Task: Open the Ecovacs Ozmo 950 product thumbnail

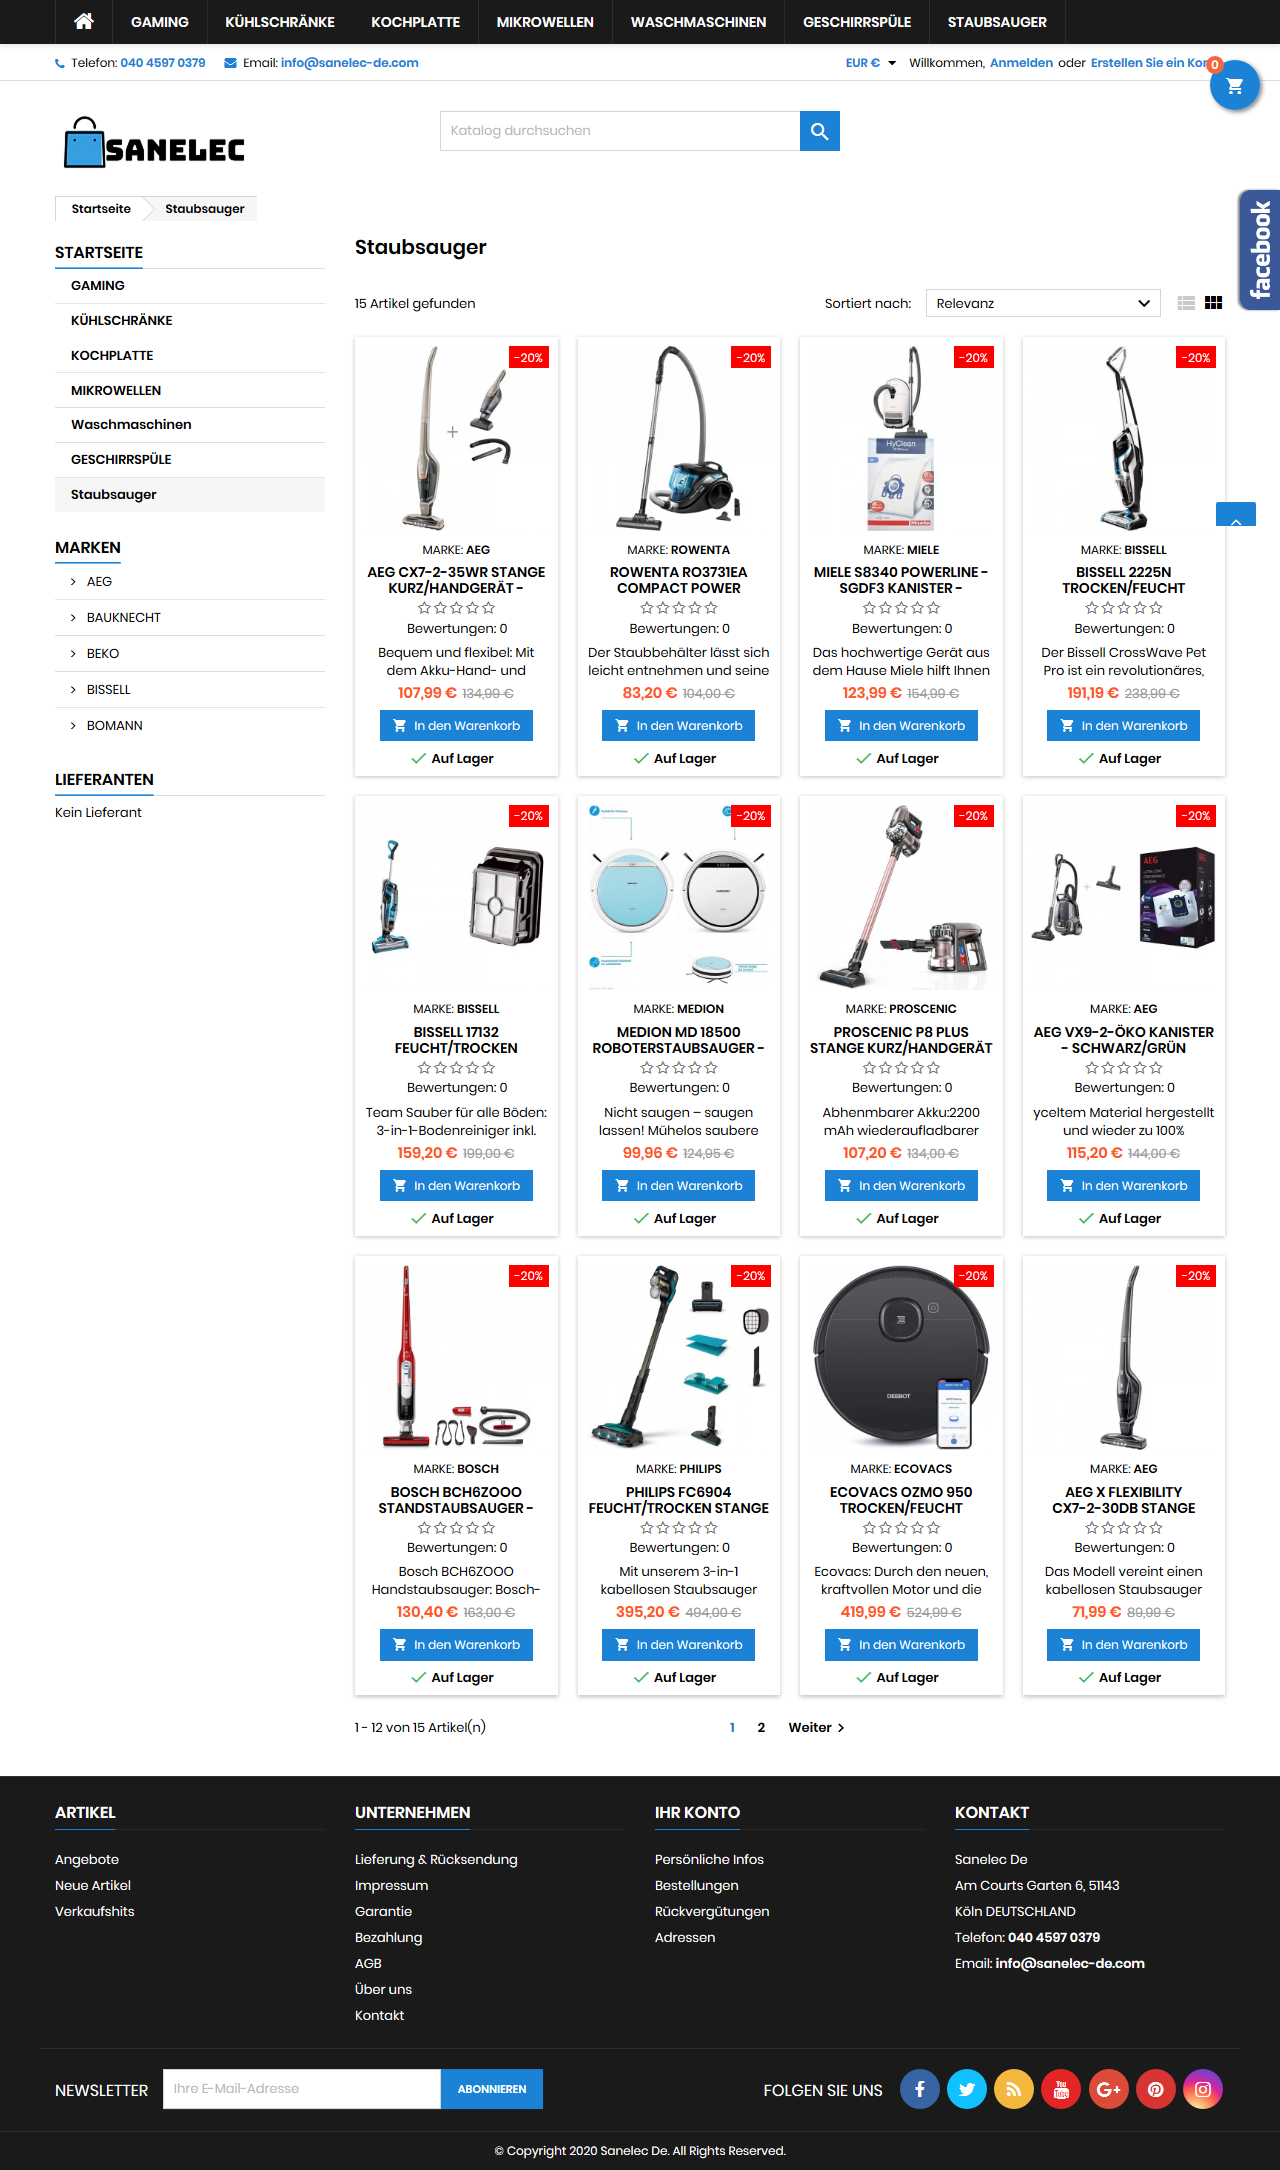Action: 901,1357
